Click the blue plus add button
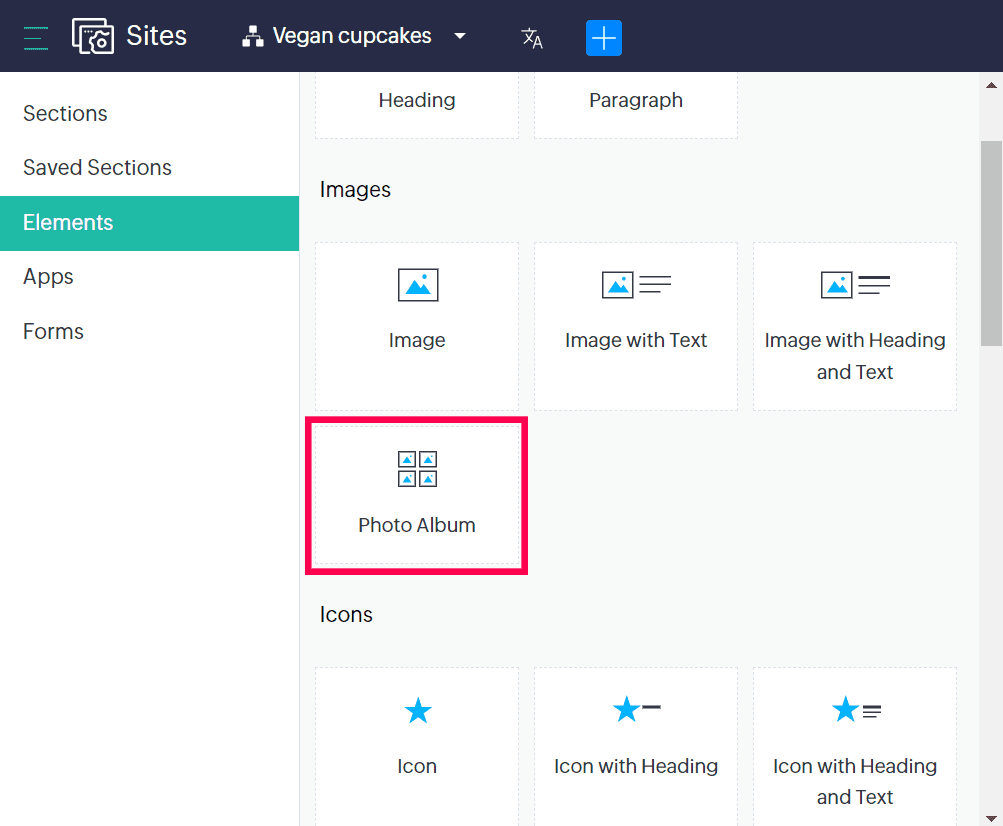 coord(604,38)
